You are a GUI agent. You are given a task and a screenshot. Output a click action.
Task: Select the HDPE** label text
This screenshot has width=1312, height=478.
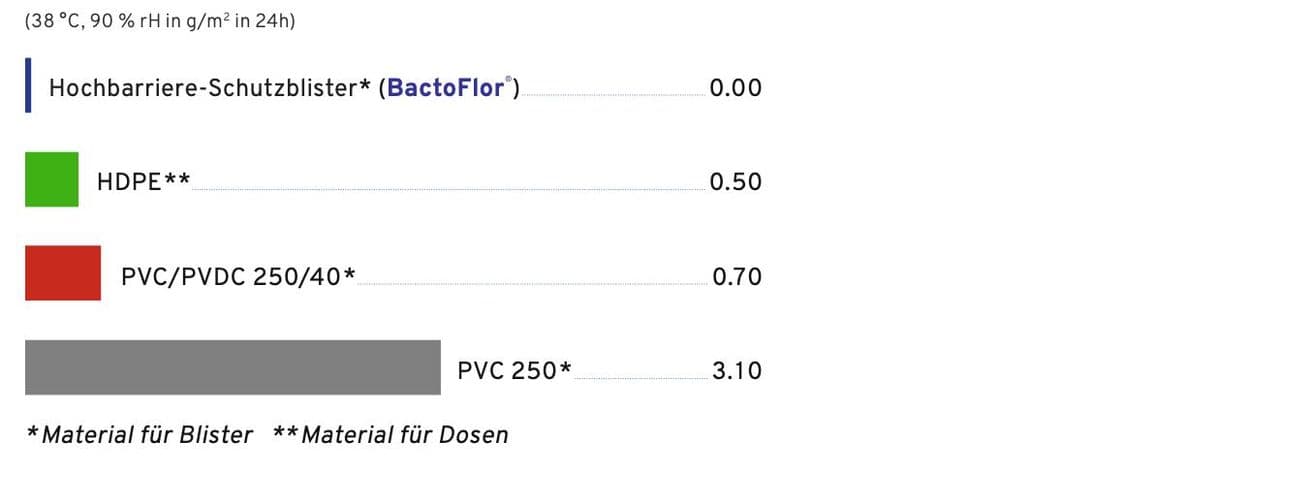click(x=143, y=182)
